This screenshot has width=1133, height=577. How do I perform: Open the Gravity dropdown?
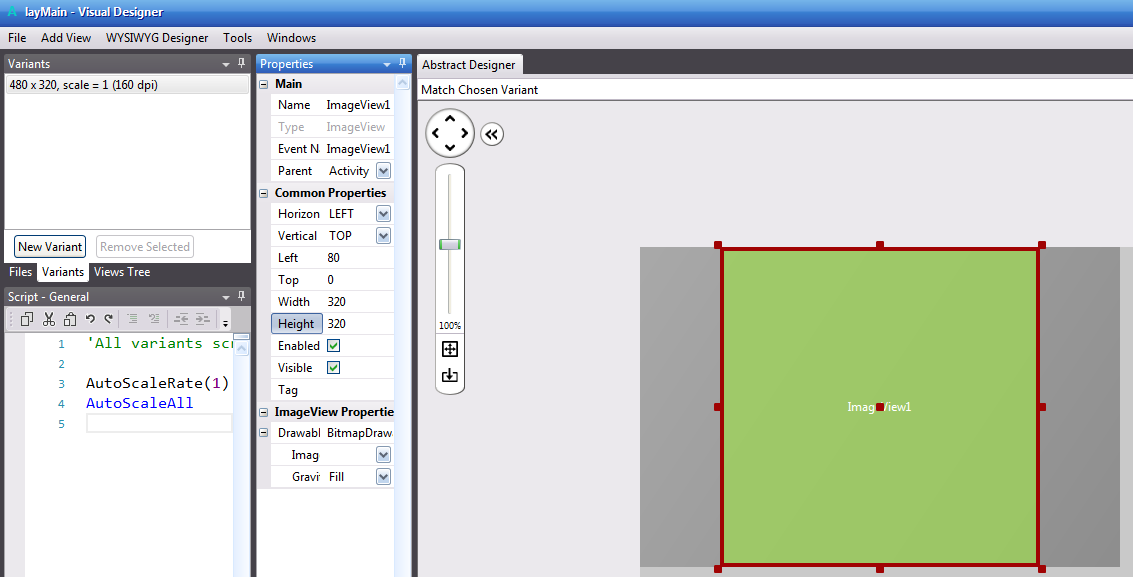click(x=384, y=477)
